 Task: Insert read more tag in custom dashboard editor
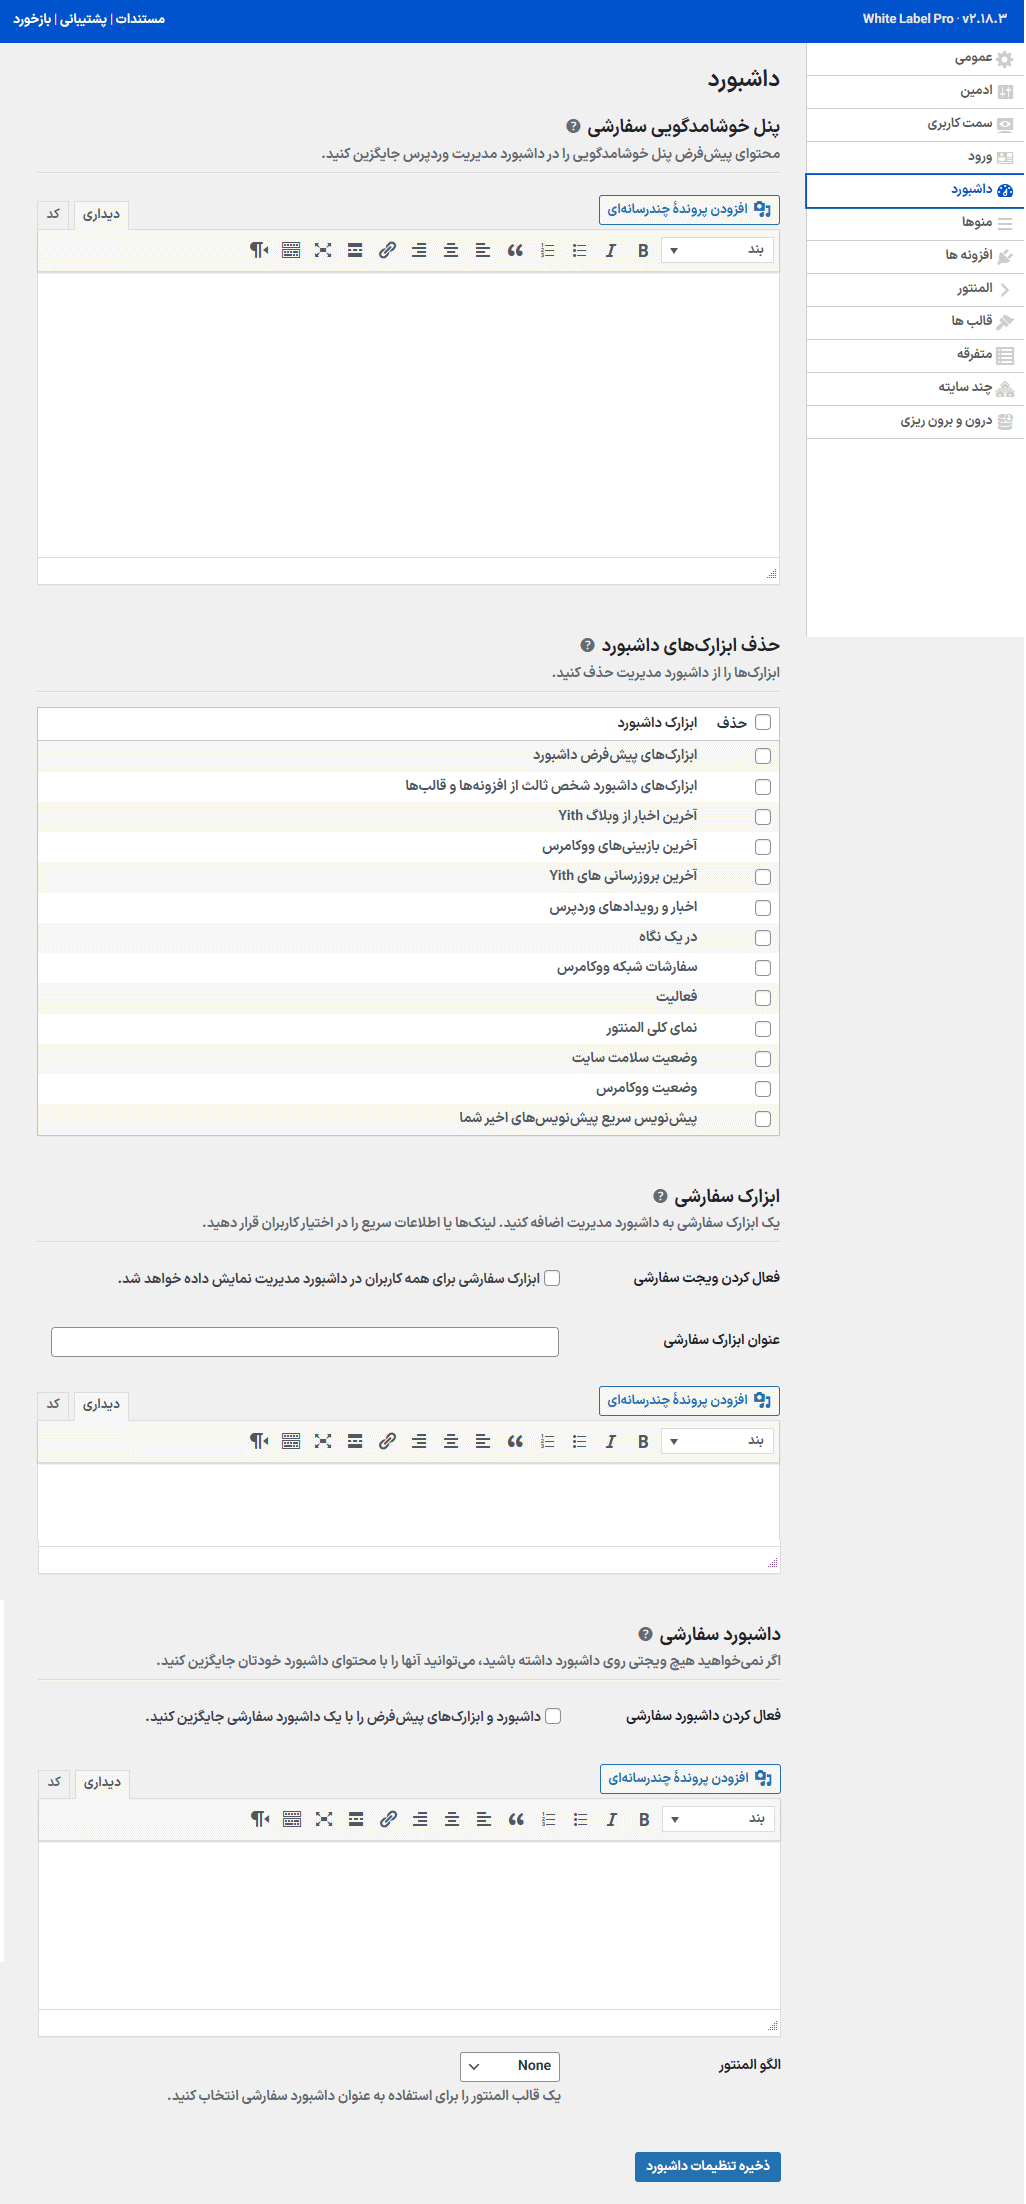tap(356, 1820)
